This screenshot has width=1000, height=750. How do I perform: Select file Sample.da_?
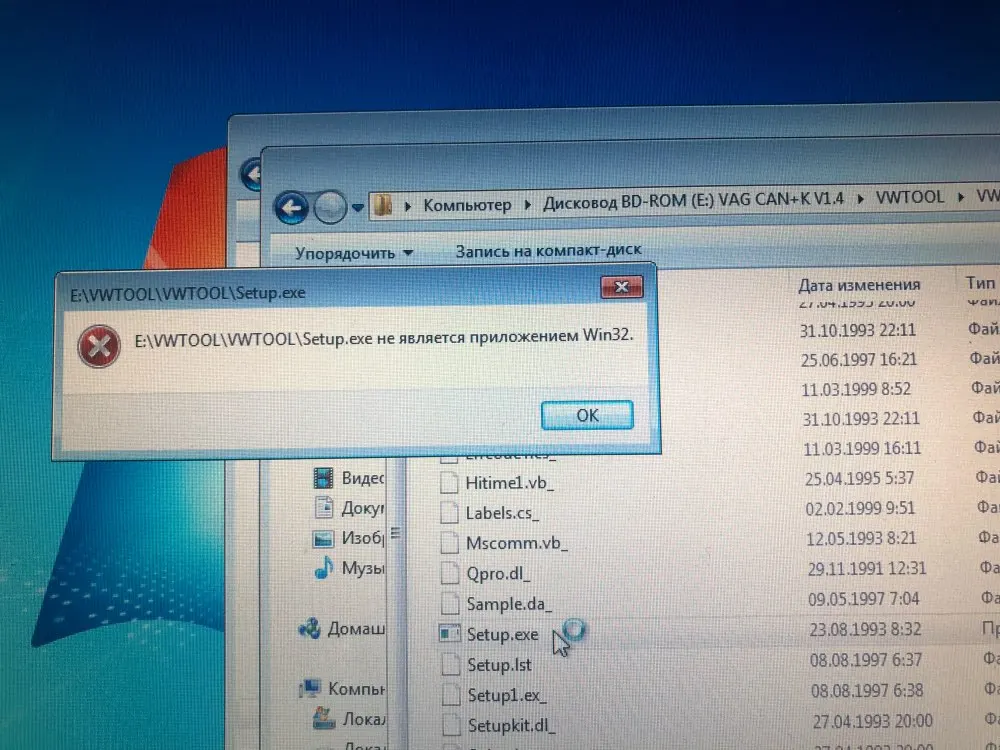point(509,603)
